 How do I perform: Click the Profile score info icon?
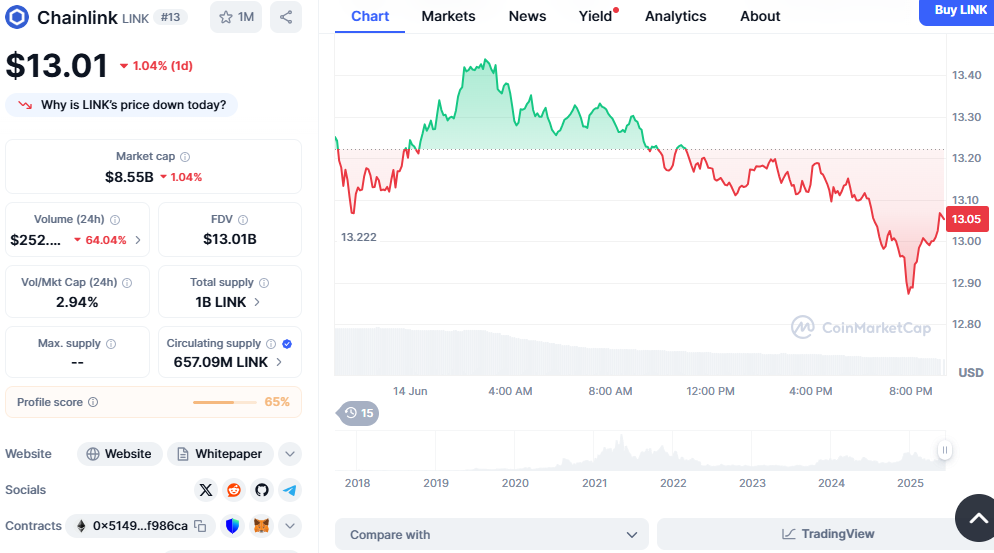(93, 402)
